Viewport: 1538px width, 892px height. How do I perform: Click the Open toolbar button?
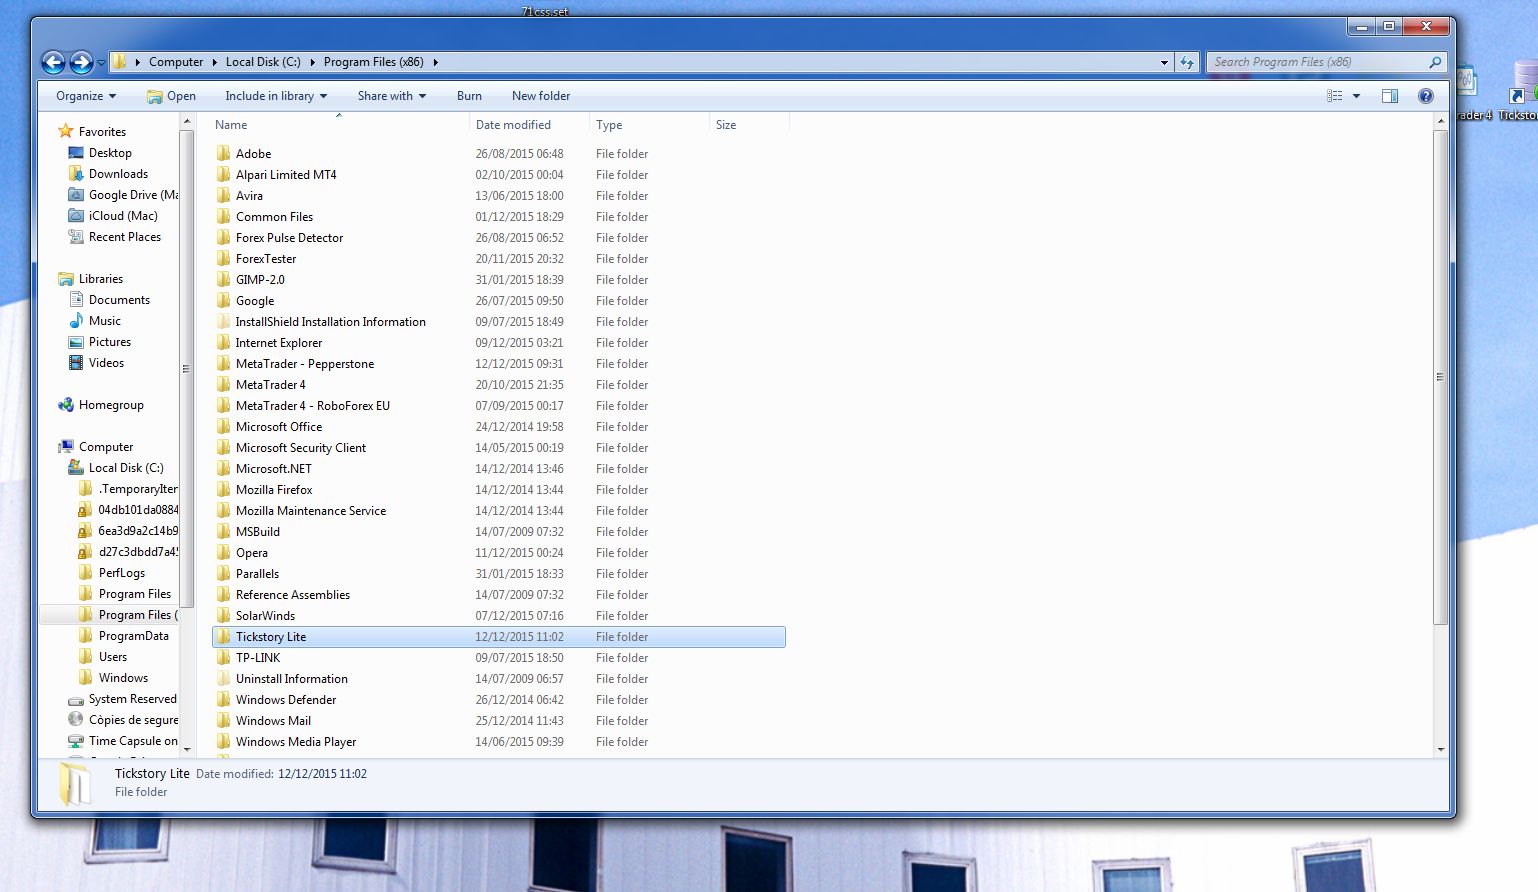point(171,96)
